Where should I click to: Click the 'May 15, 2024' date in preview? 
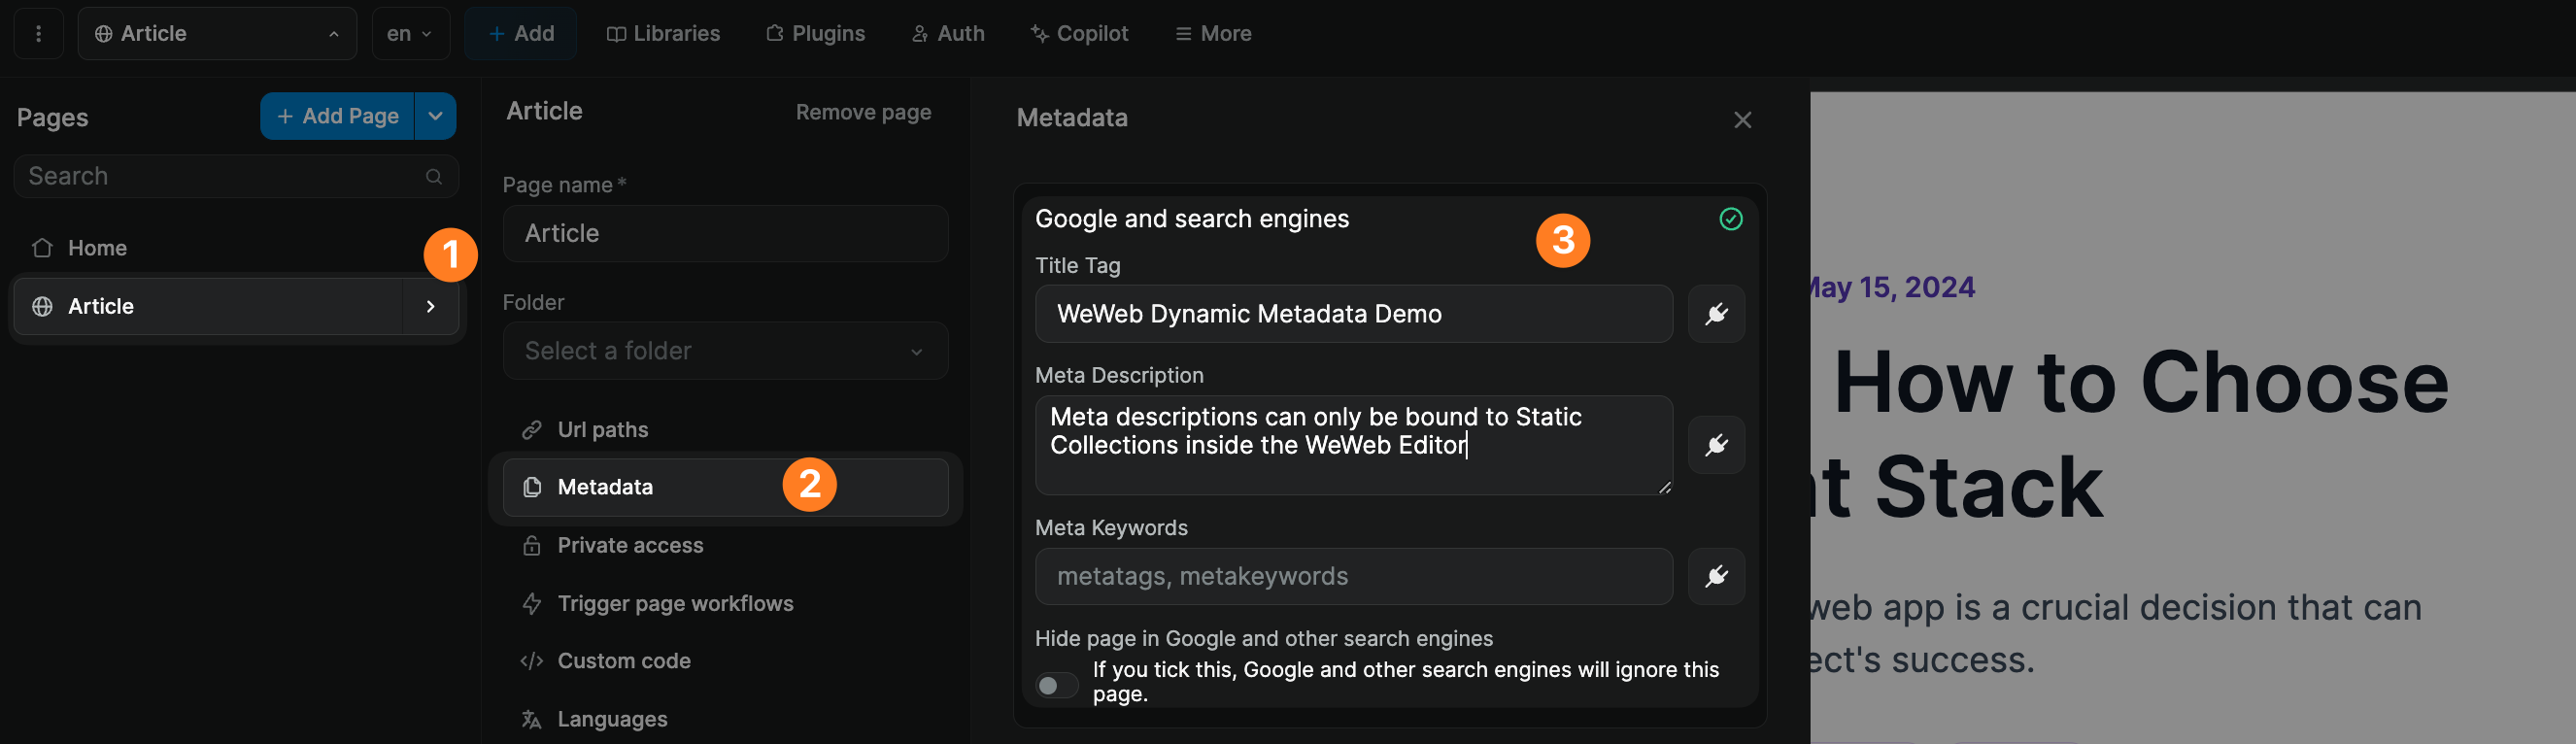[1892, 287]
